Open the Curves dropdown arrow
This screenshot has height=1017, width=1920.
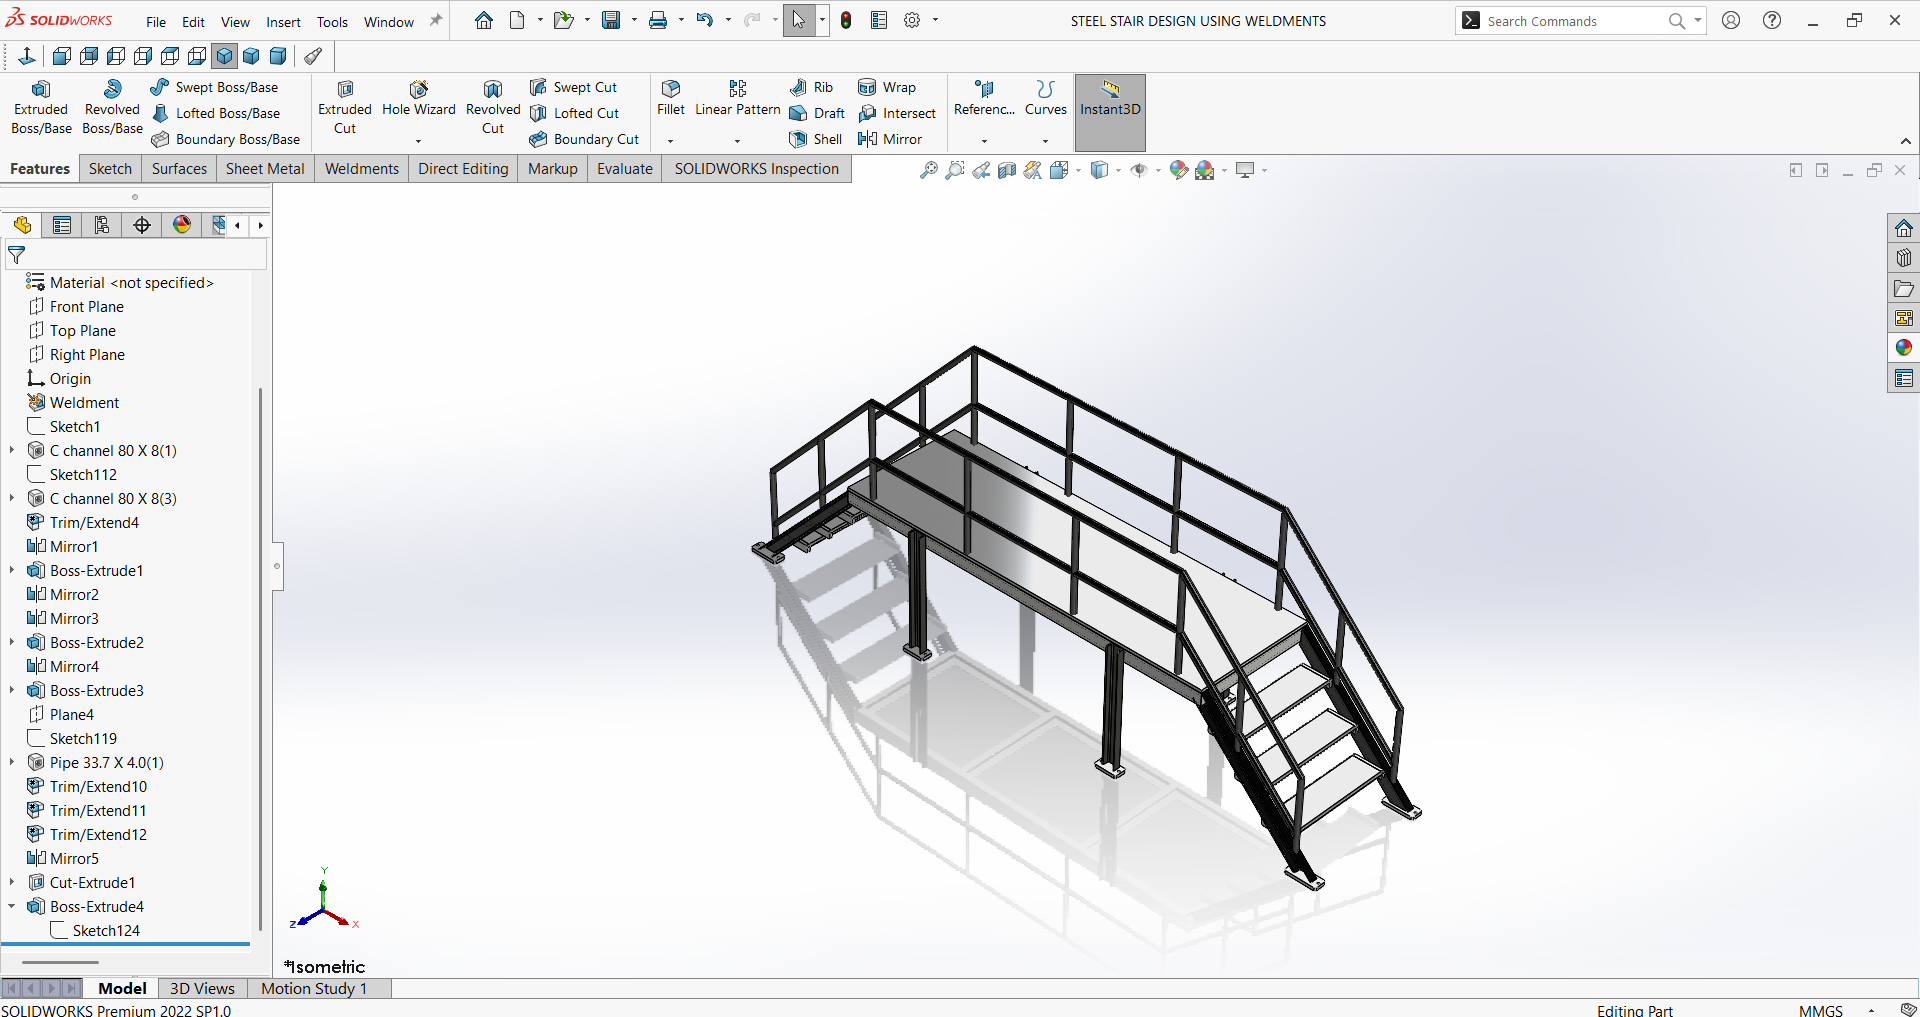point(1045,141)
